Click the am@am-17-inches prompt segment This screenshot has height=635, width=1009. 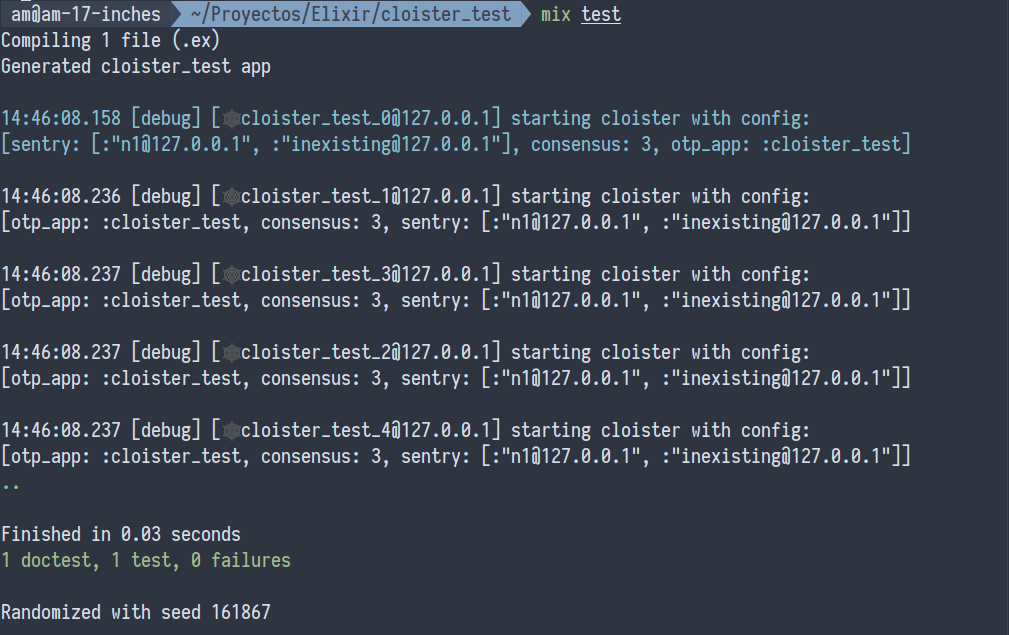[x=86, y=15]
